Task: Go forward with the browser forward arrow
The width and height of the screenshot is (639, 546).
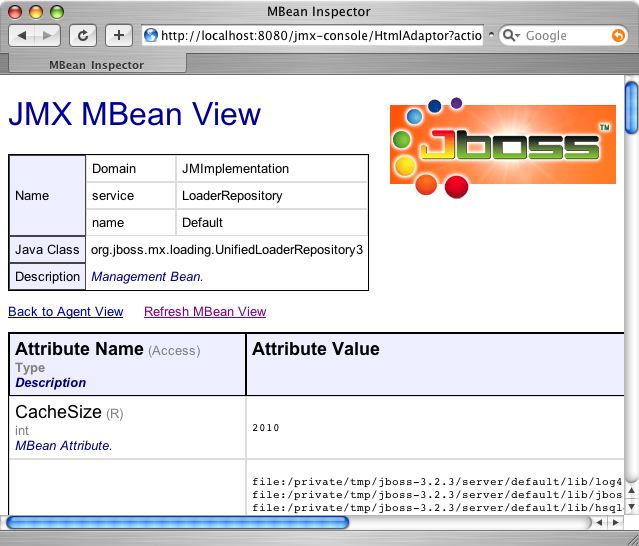Action: (x=47, y=36)
